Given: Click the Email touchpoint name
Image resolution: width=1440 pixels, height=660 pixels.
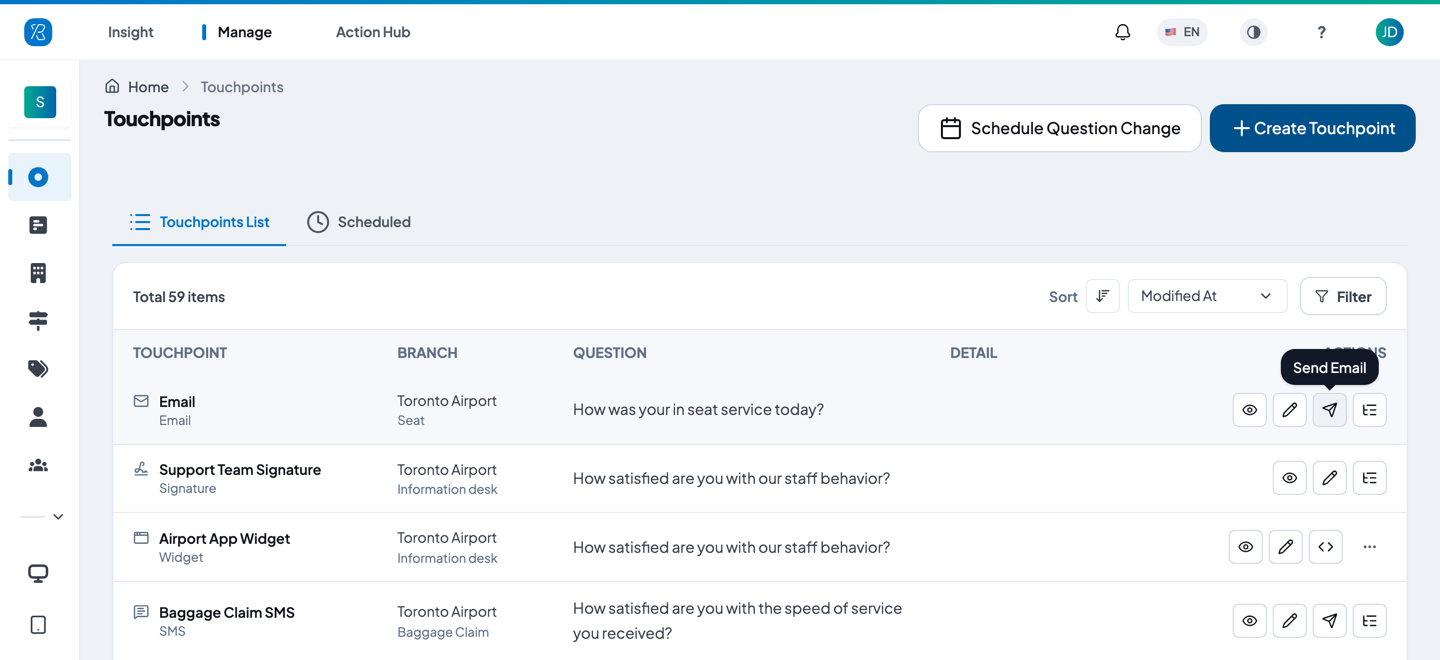Looking at the screenshot, I should [177, 401].
